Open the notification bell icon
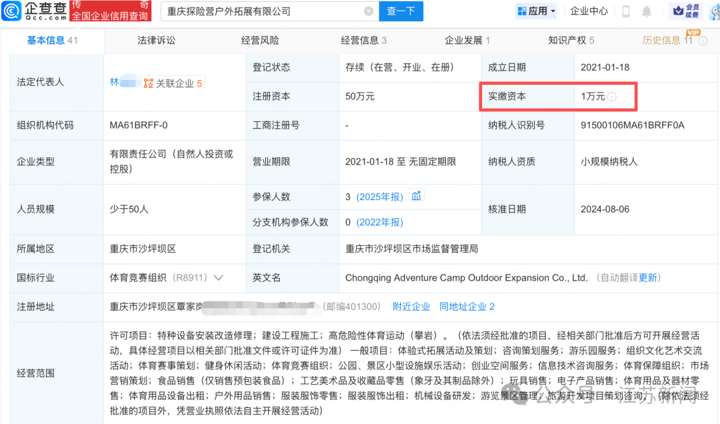The width and height of the screenshot is (720, 424). click(x=647, y=11)
